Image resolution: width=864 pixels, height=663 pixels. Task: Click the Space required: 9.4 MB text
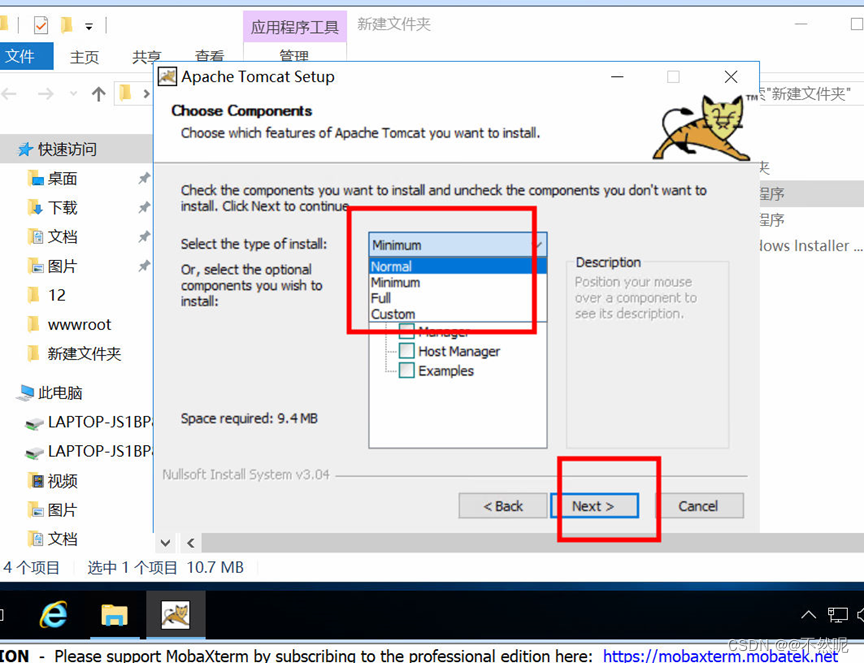[x=249, y=418]
